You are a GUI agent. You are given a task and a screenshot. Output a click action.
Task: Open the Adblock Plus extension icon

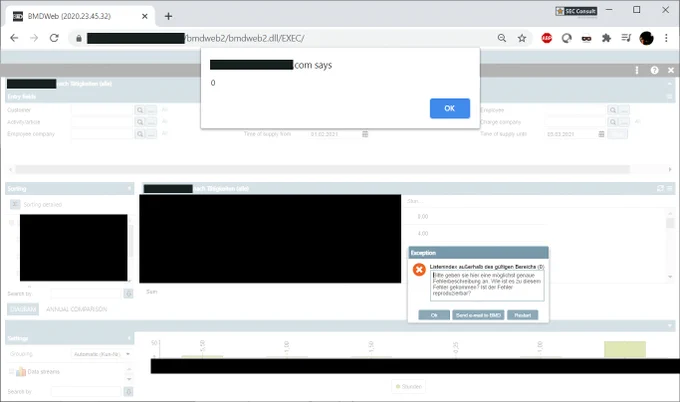(x=546, y=38)
